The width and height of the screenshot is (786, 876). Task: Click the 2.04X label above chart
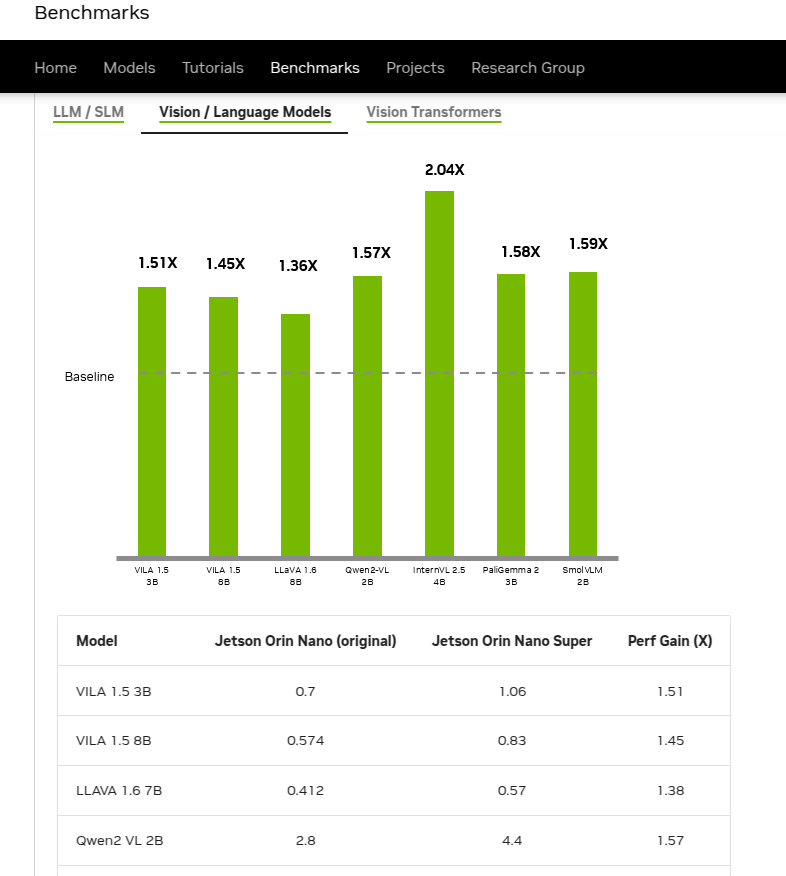445,170
